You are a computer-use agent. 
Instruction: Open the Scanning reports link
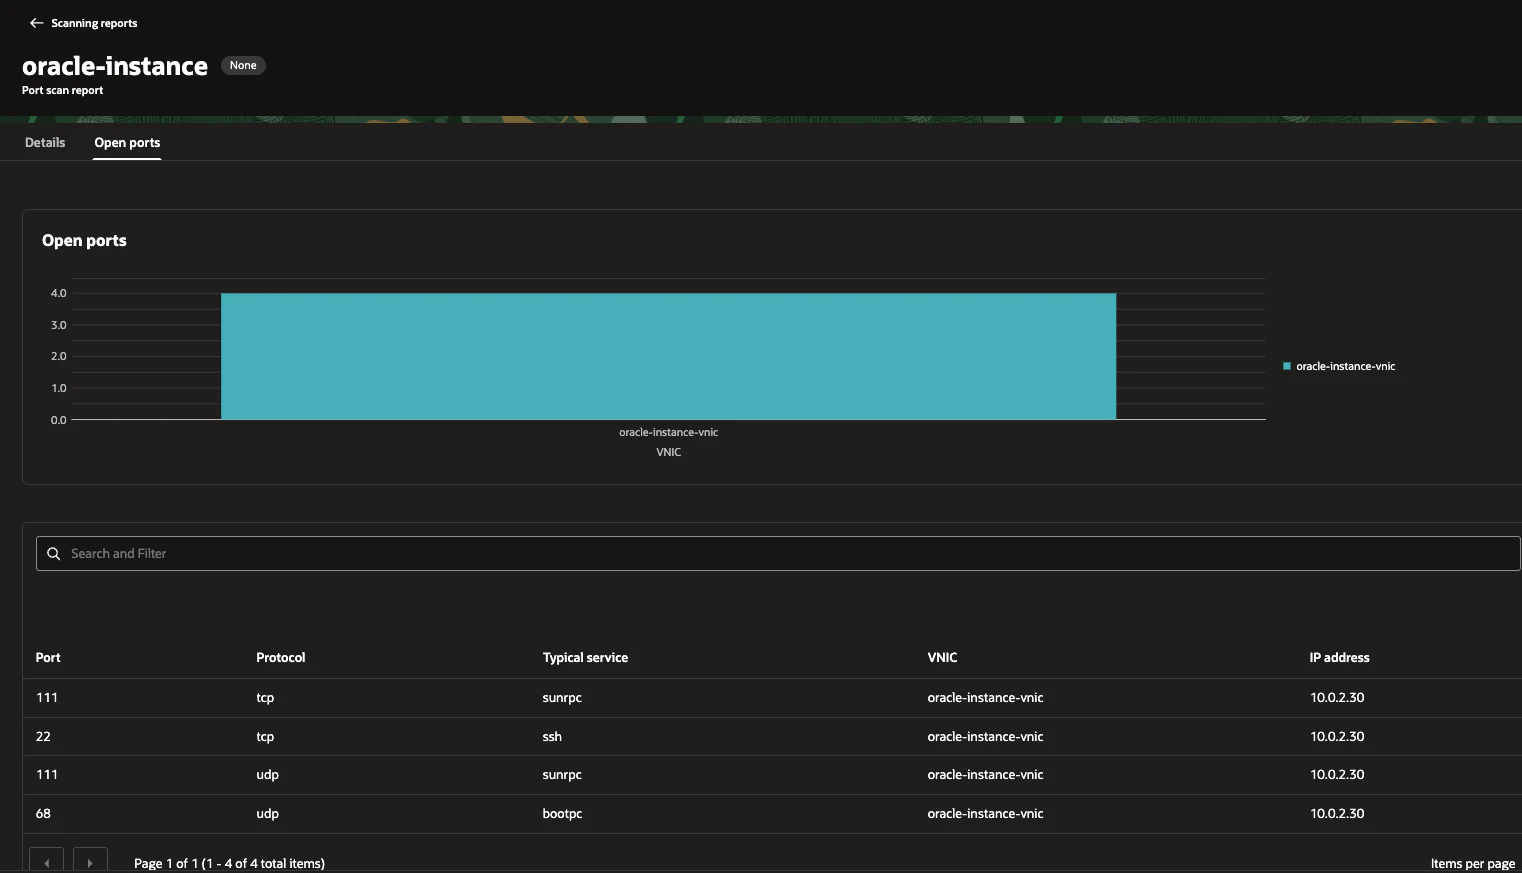(x=94, y=23)
